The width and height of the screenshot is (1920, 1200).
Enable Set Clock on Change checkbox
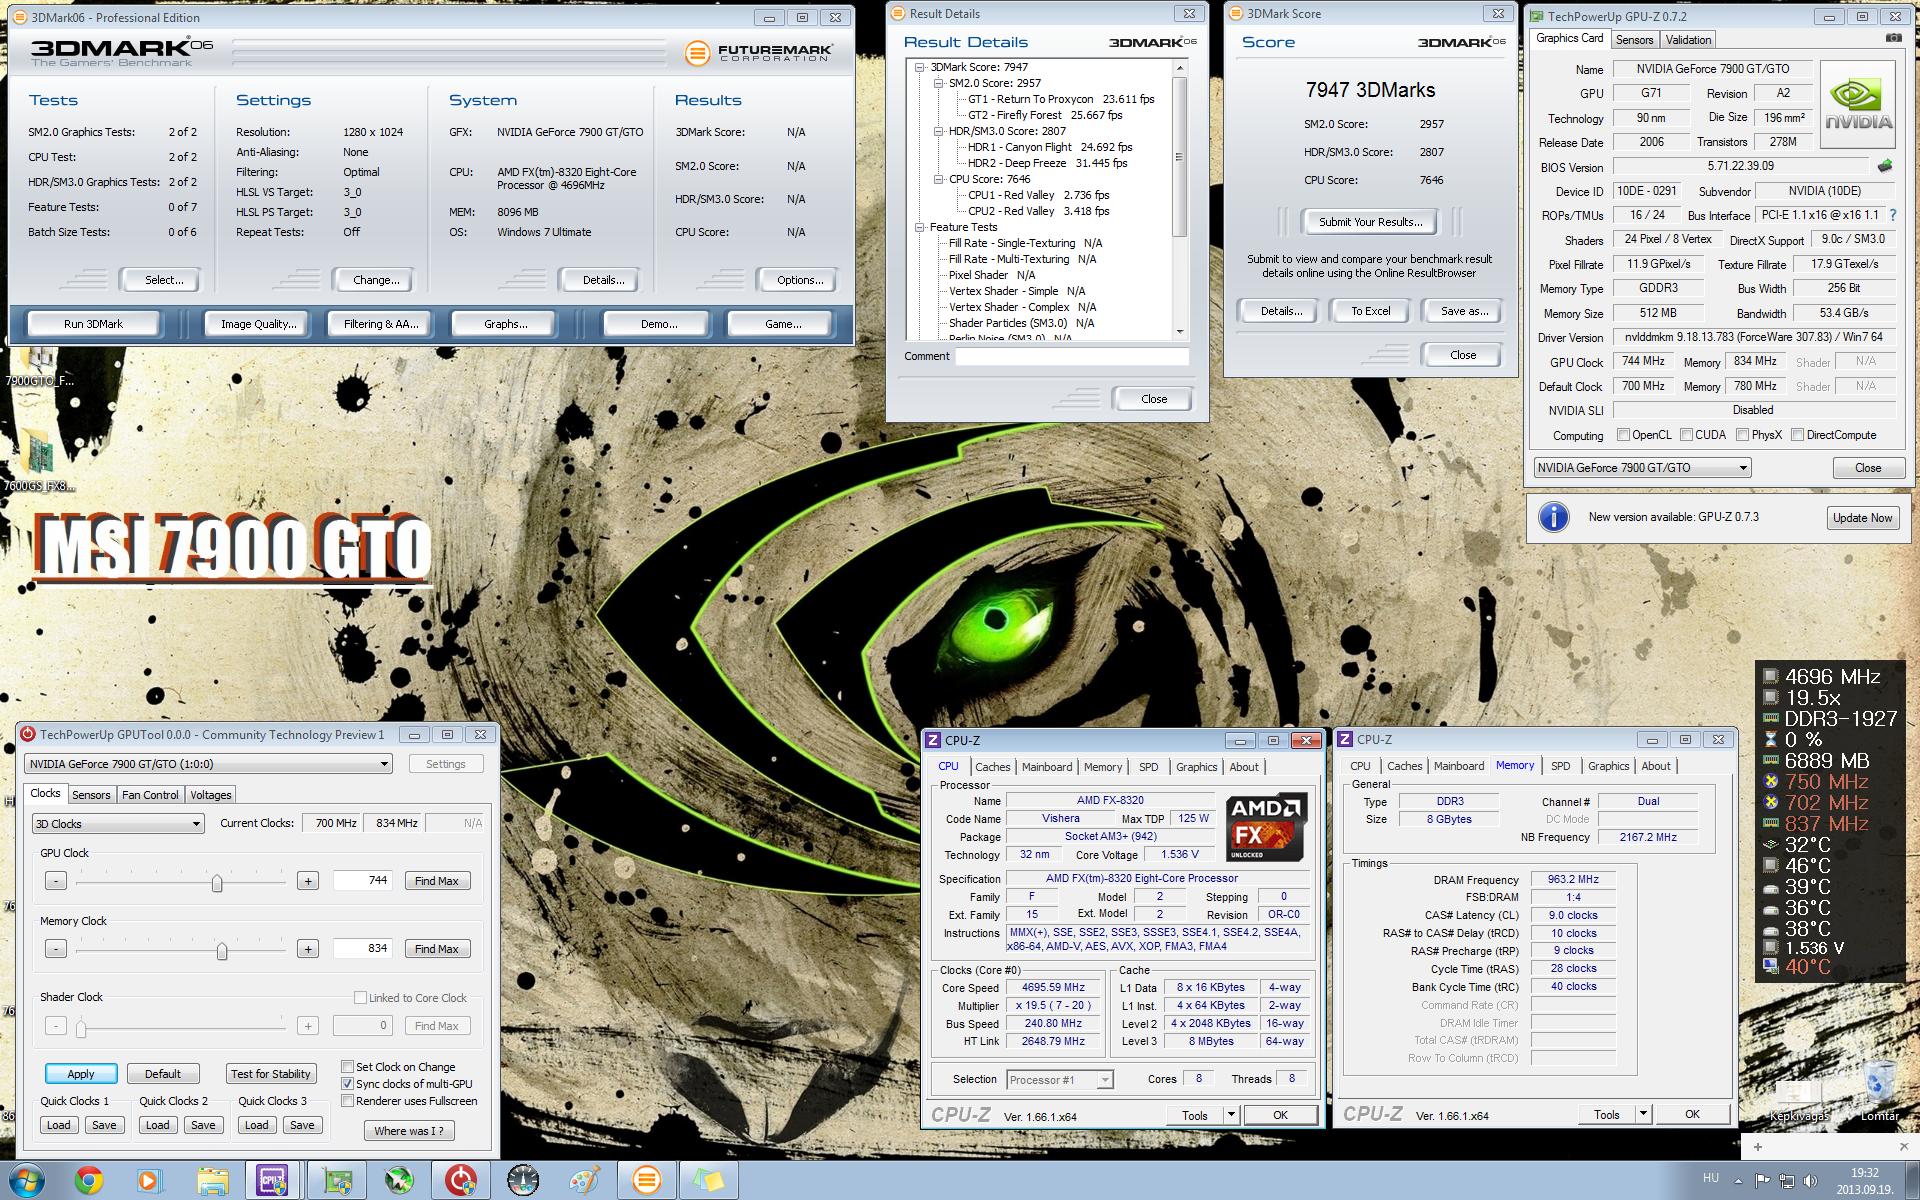[347, 1066]
